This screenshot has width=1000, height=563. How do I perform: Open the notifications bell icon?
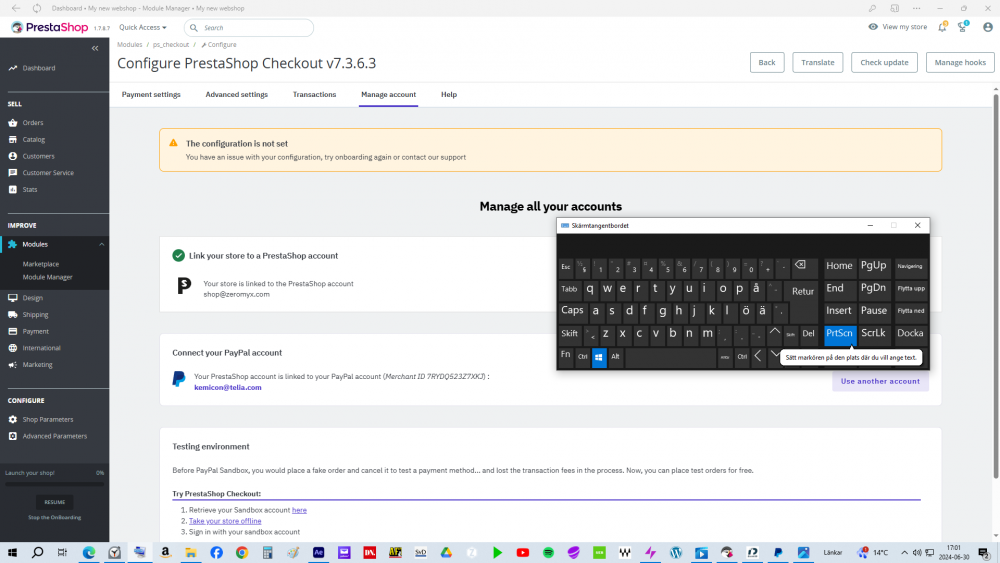(x=942, y=27)
